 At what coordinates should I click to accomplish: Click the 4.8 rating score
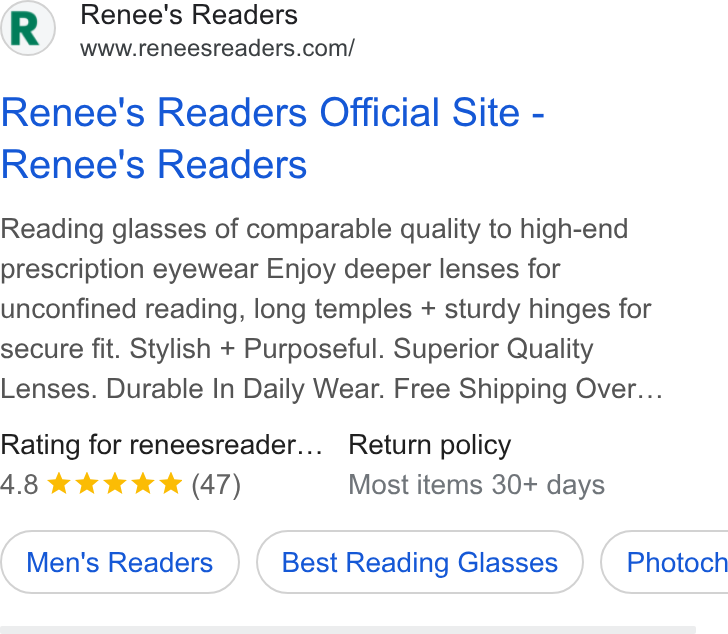click(19, 485)
